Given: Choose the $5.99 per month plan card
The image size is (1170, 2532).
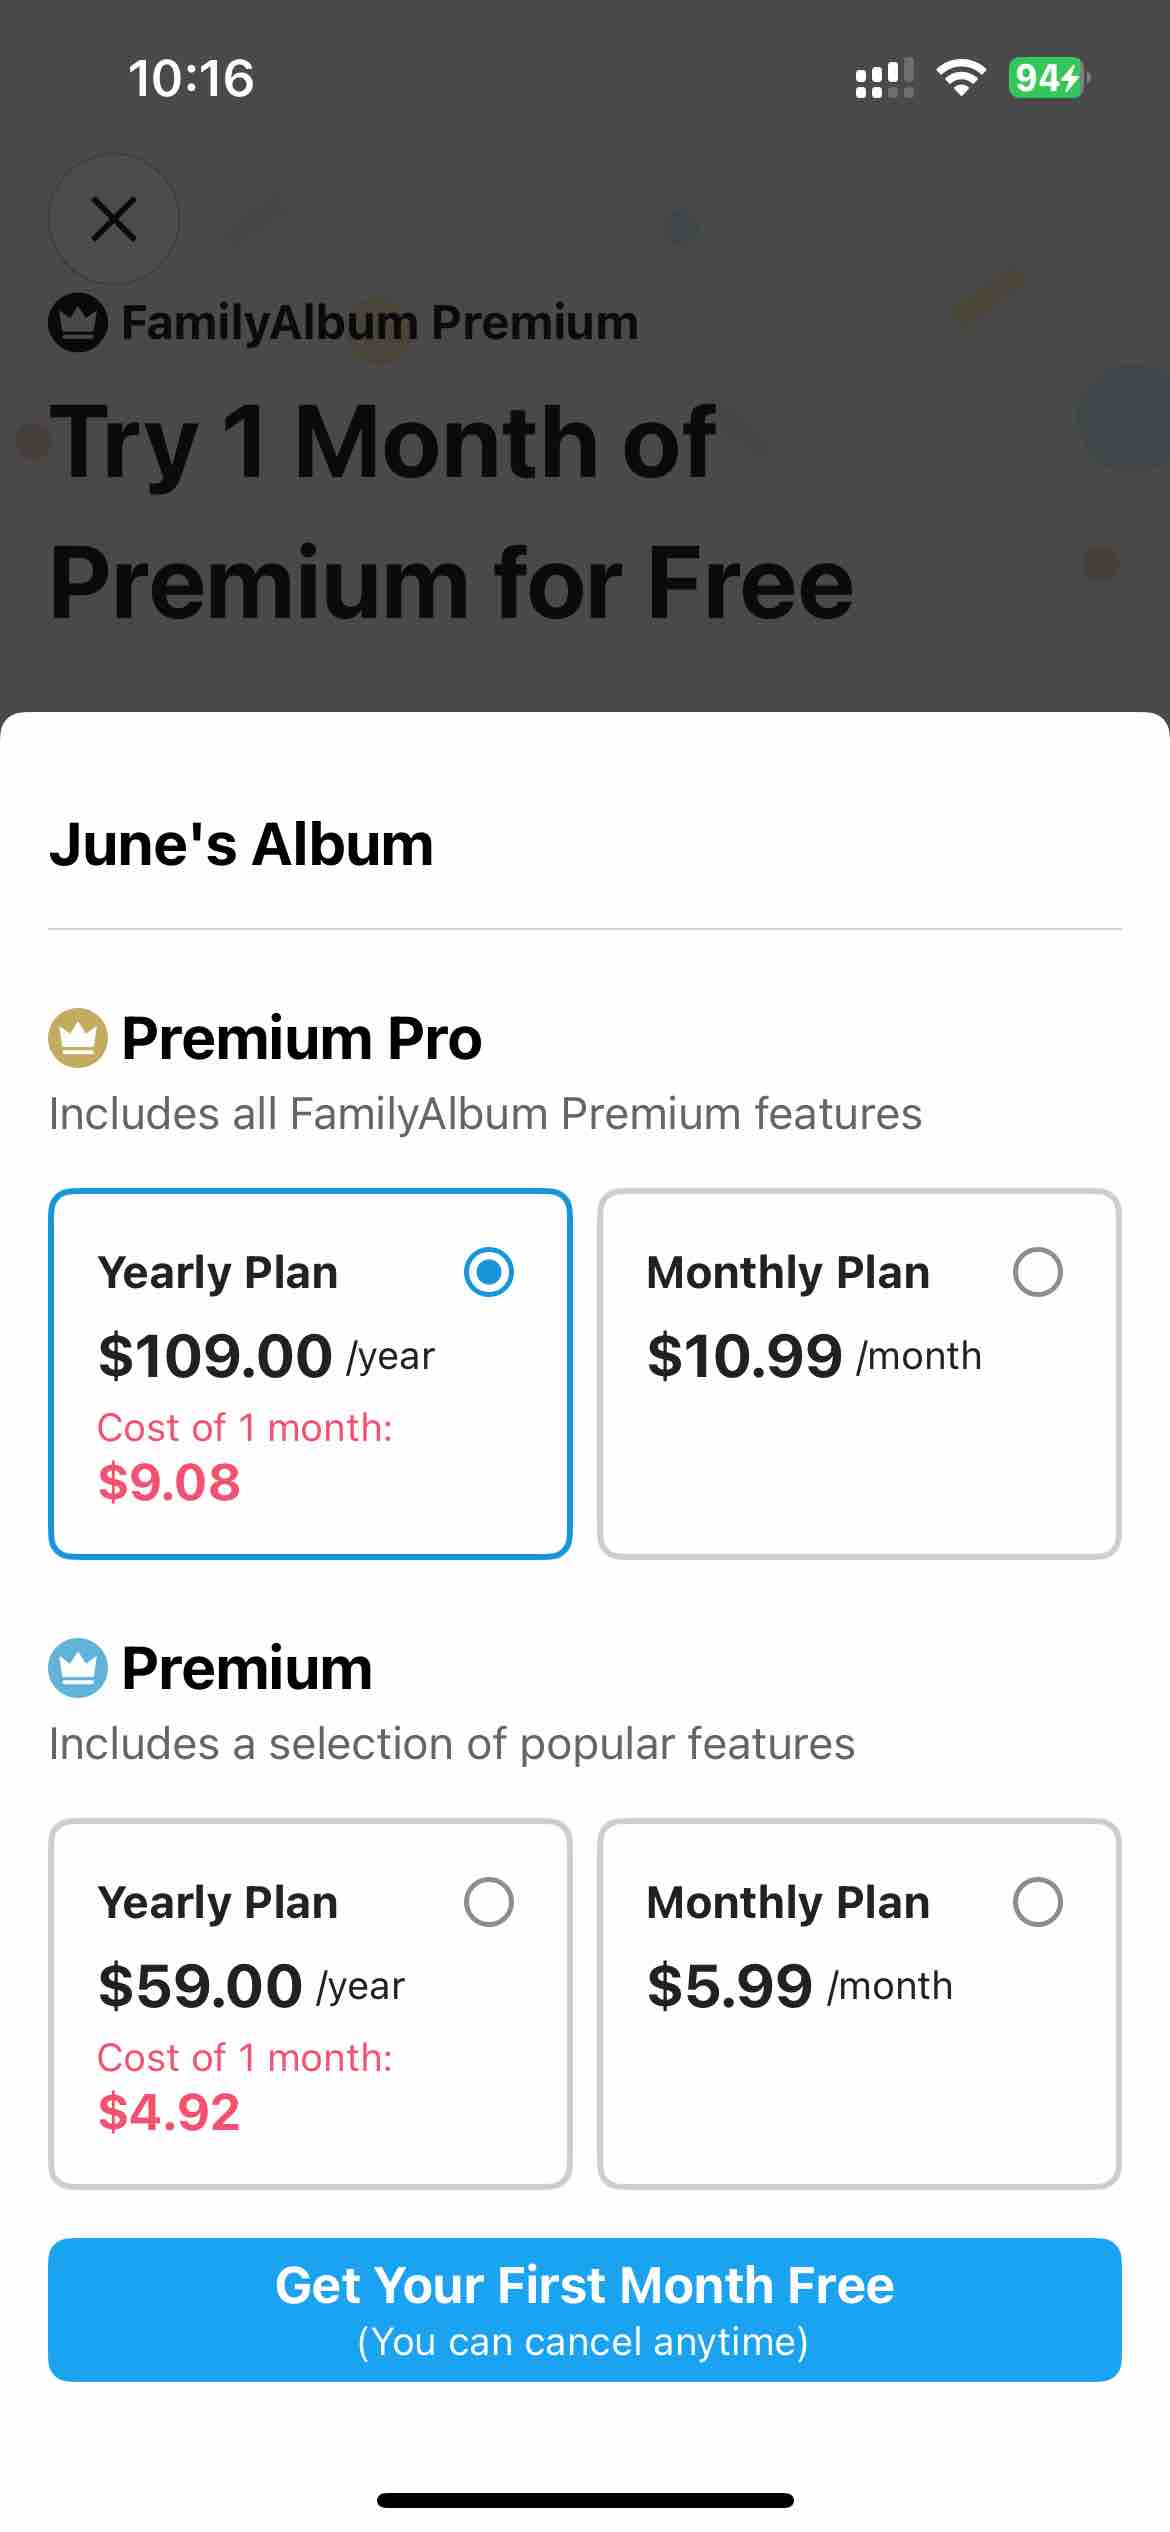Looking at the screenshot, I should (x=859, y=2003).
